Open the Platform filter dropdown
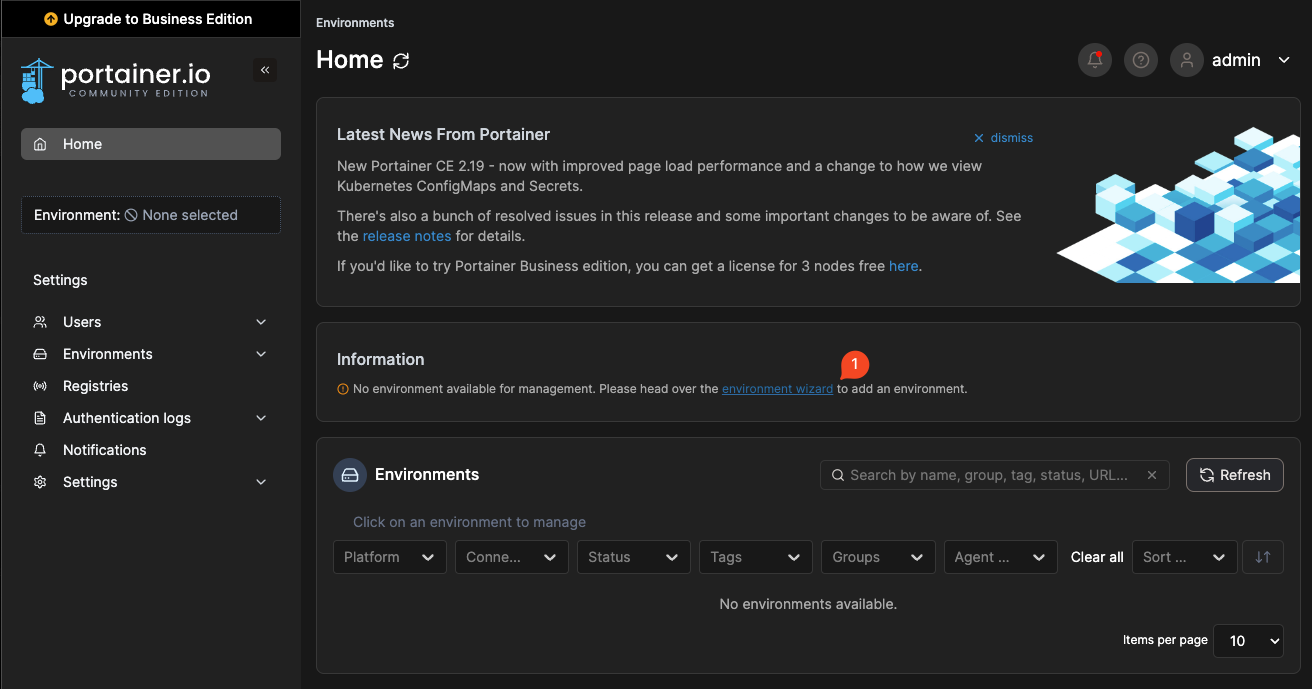This screenshot has height=689, width=1312. pyautogui.click(x=390, y=557)
